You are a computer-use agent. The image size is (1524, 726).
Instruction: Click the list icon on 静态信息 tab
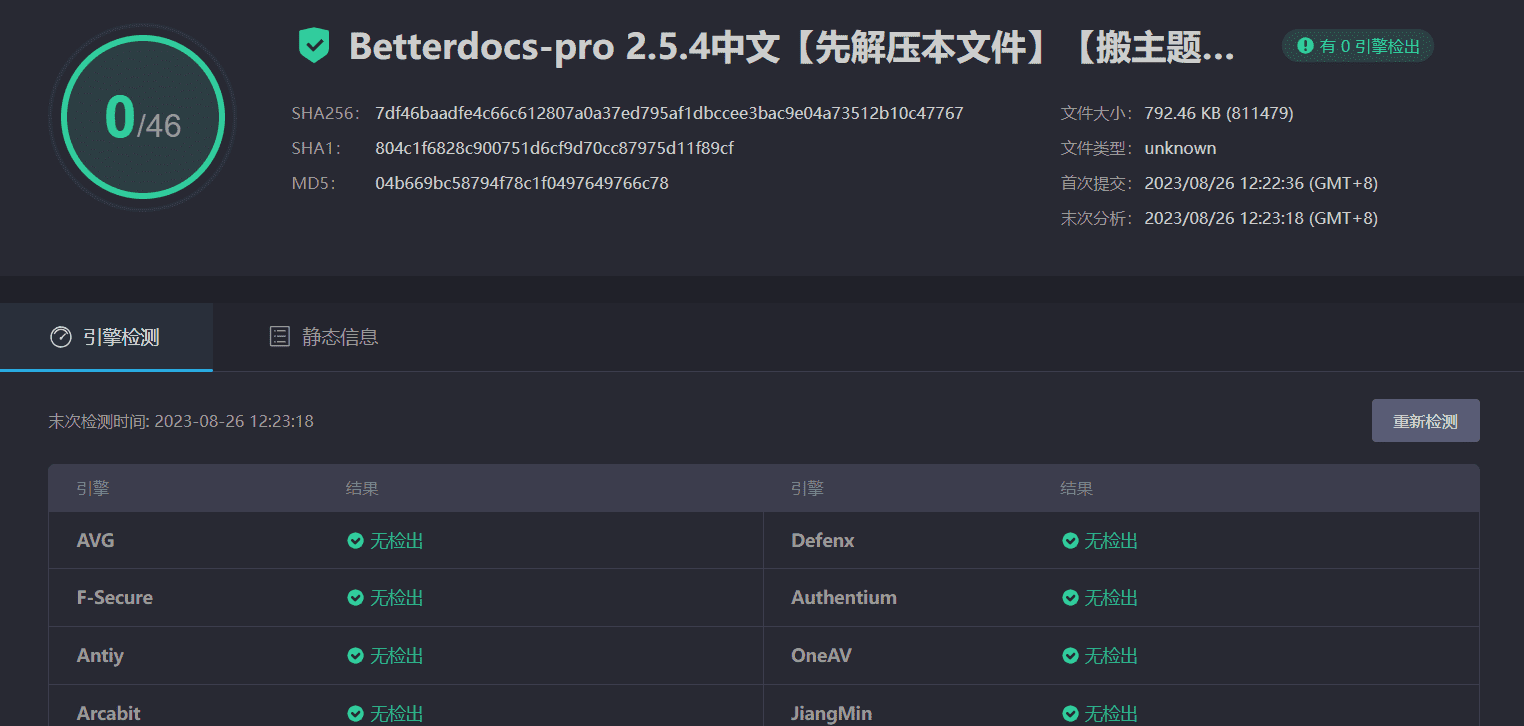tap(280, 337)
